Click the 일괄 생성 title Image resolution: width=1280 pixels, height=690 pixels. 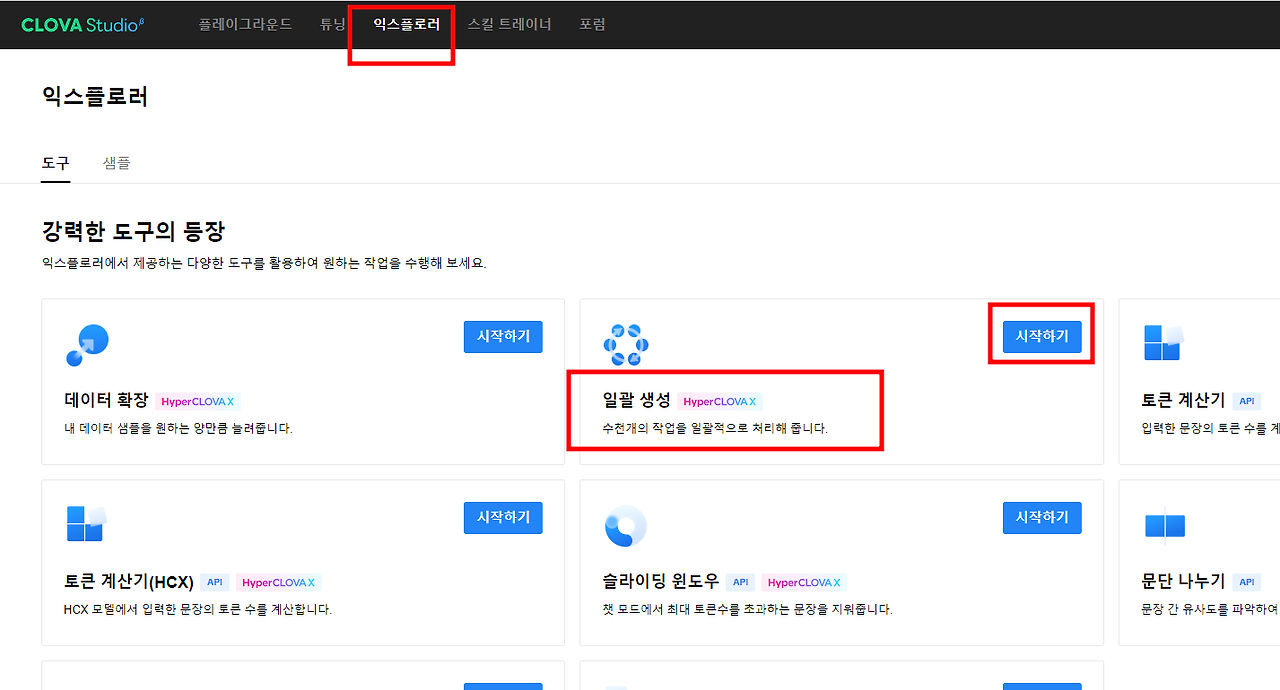coord(637,401)
